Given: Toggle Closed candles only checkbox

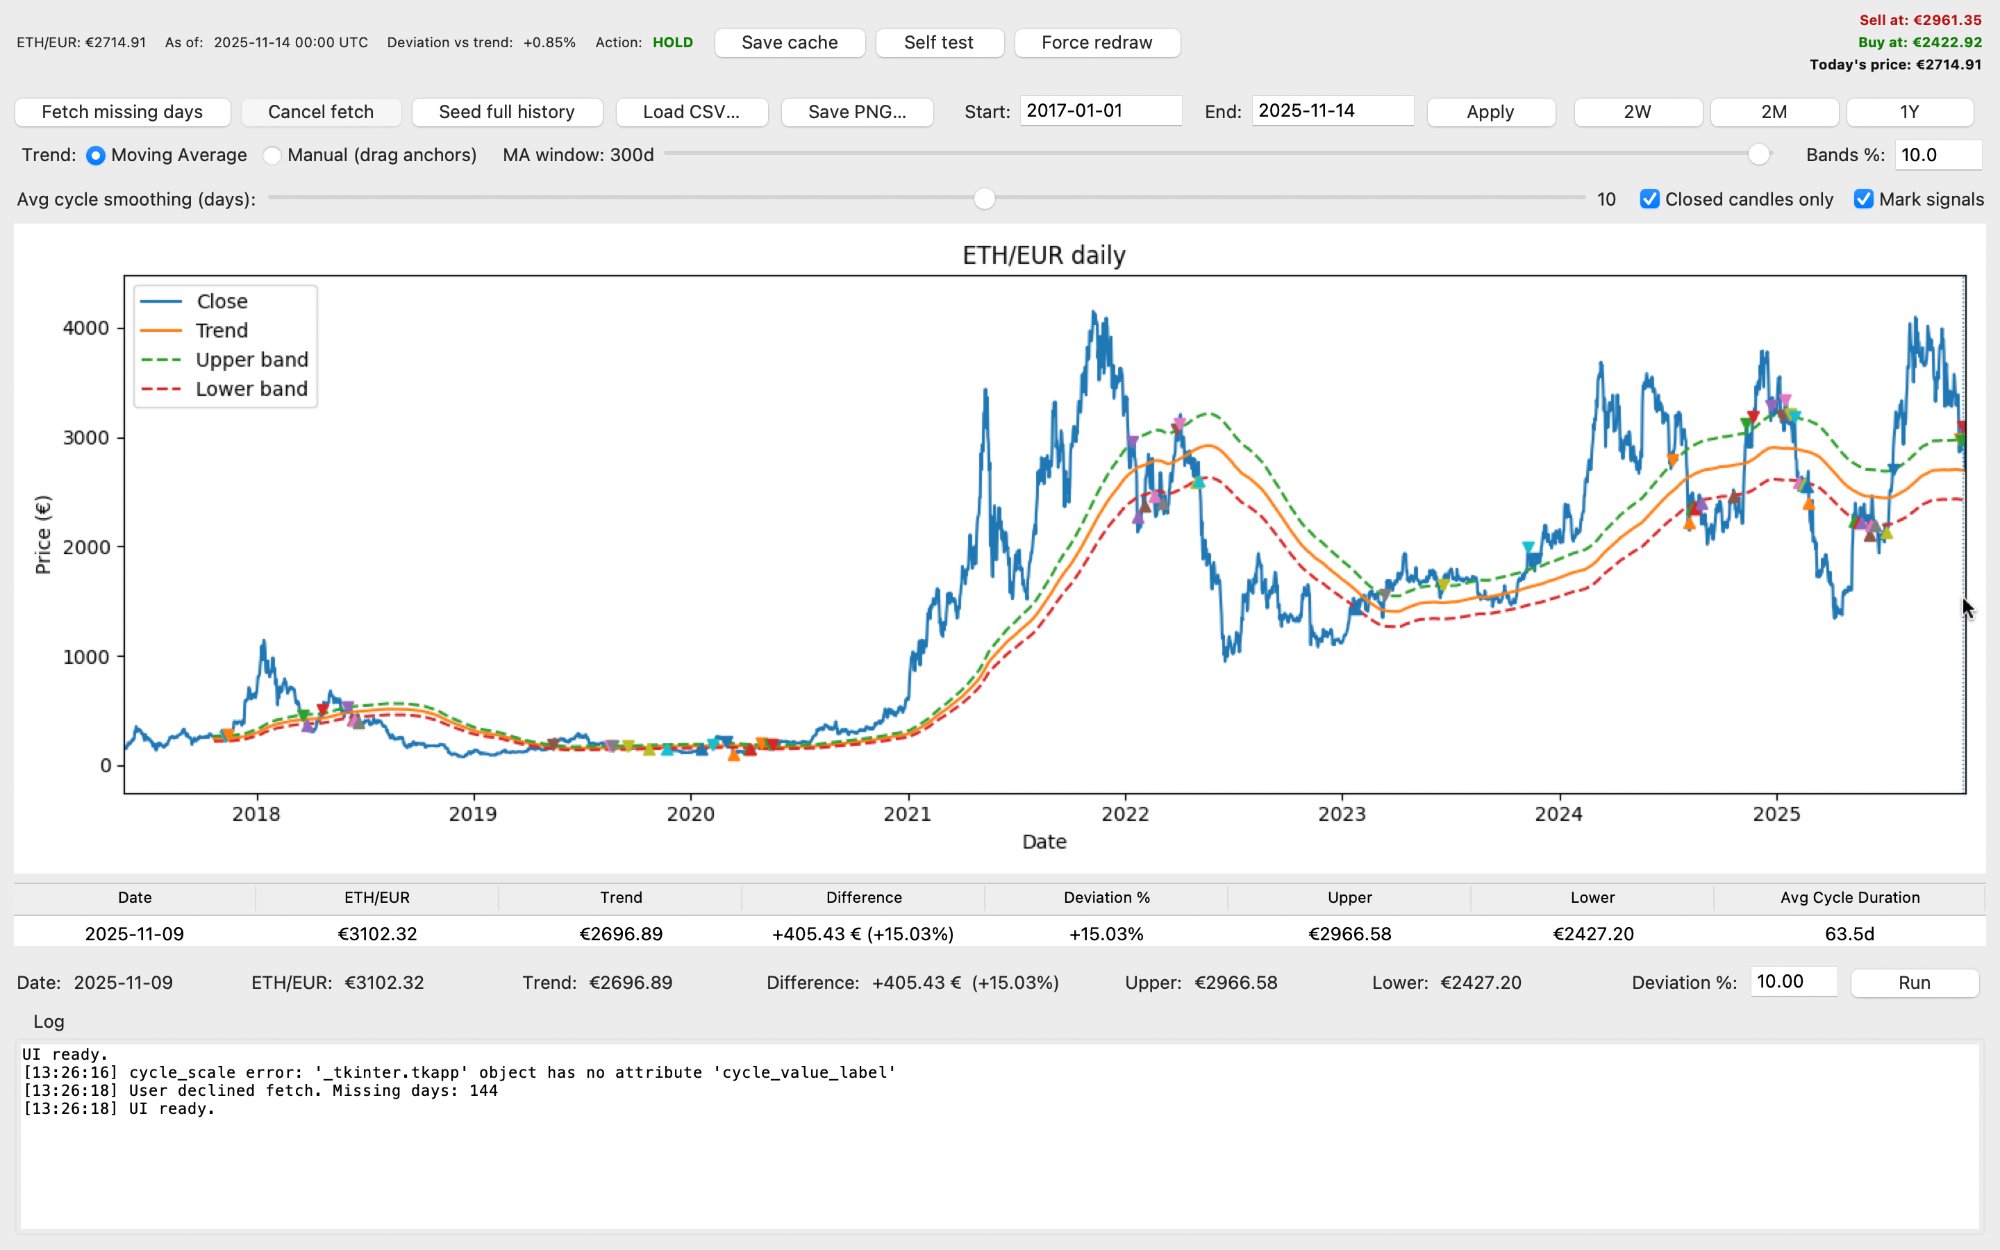Looking at the screenshot, I should [x=1649, y=199].
